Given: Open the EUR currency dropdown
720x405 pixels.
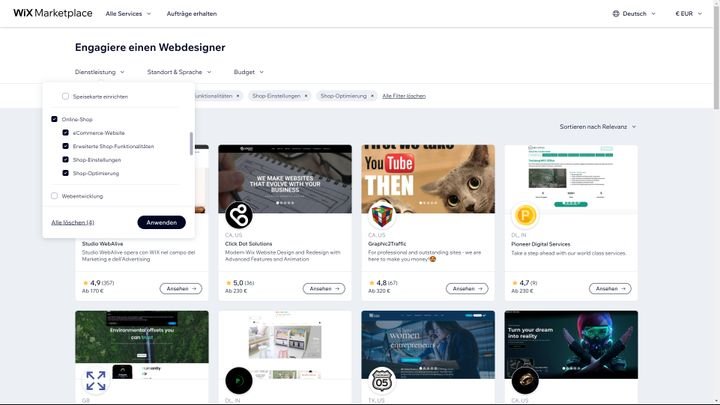Looking at the screenshot, I should [688, 14].
